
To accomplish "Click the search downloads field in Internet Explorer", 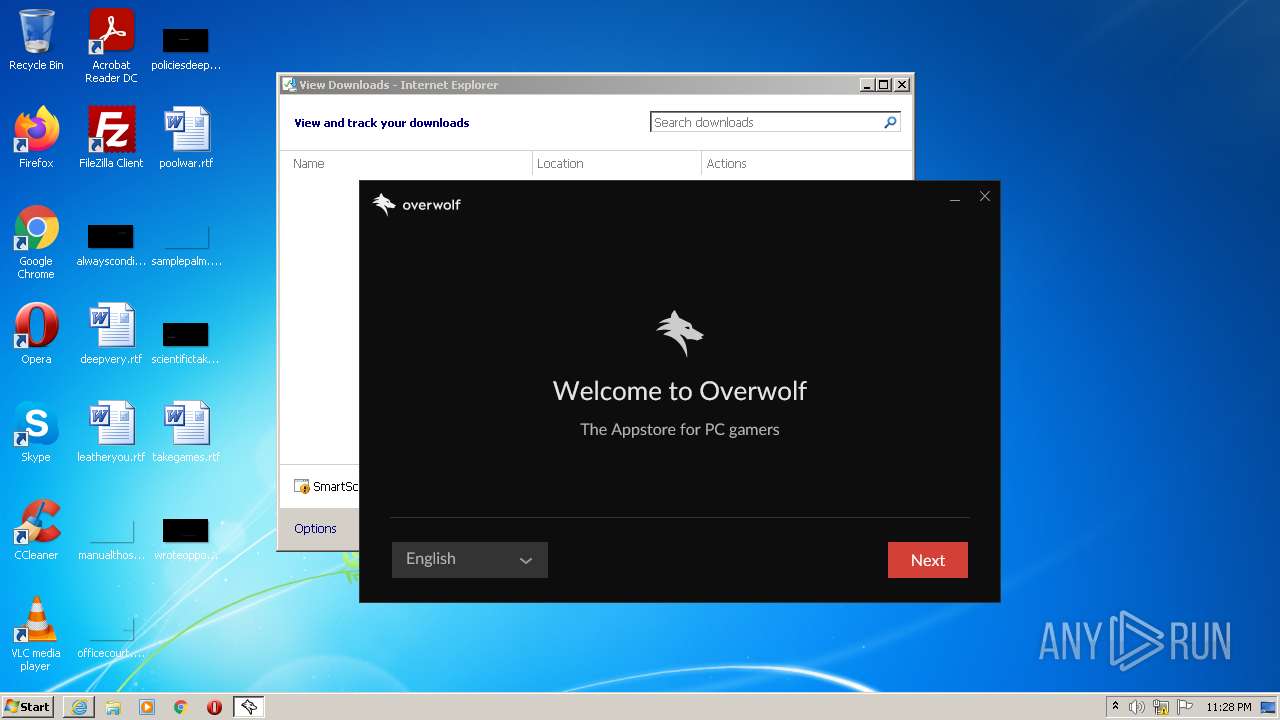I will coord(765,122).
